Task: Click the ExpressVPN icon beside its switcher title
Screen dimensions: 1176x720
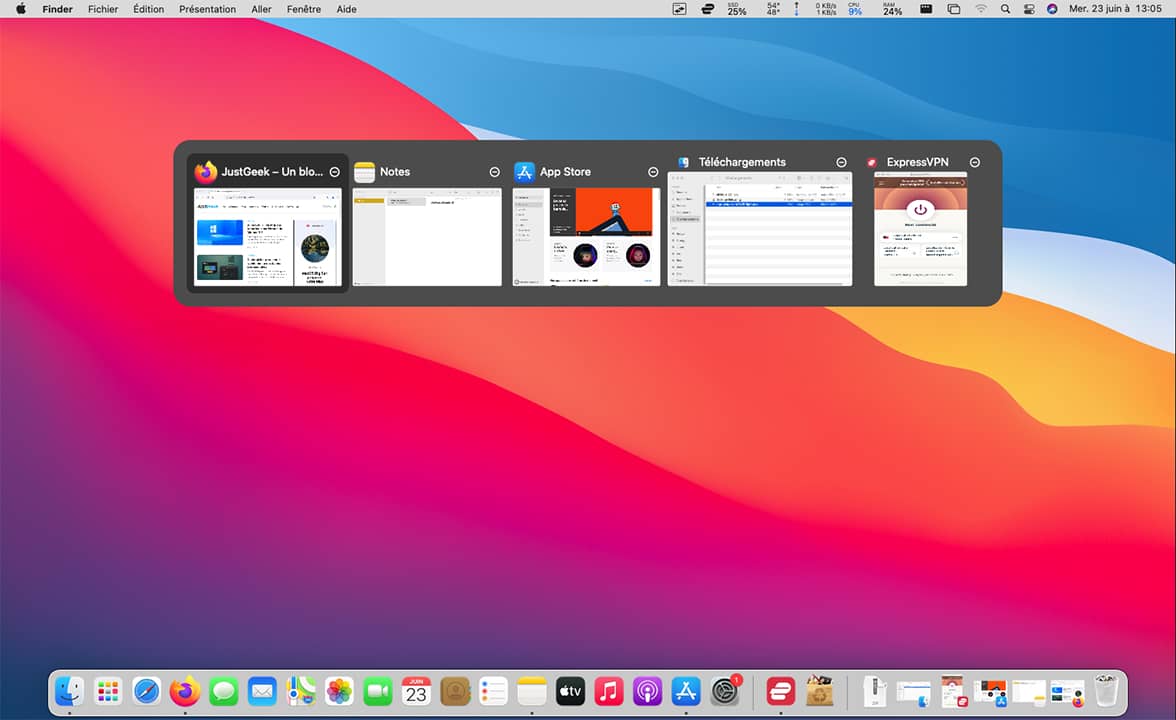Action: point(872,162)
